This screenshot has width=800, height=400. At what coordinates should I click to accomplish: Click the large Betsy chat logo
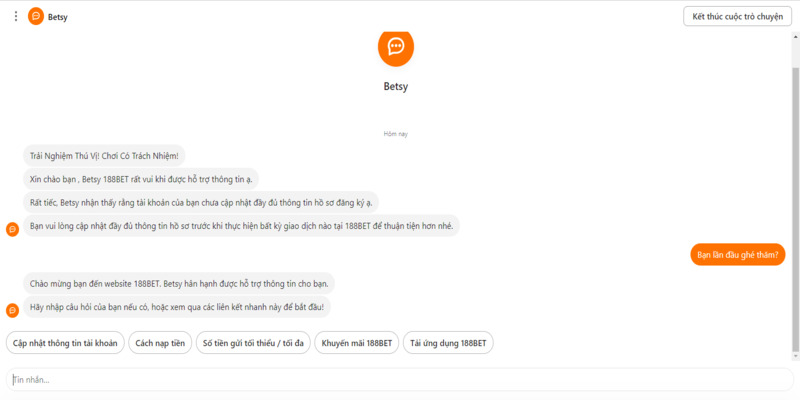pyautogui.click(x=395, y=46)
